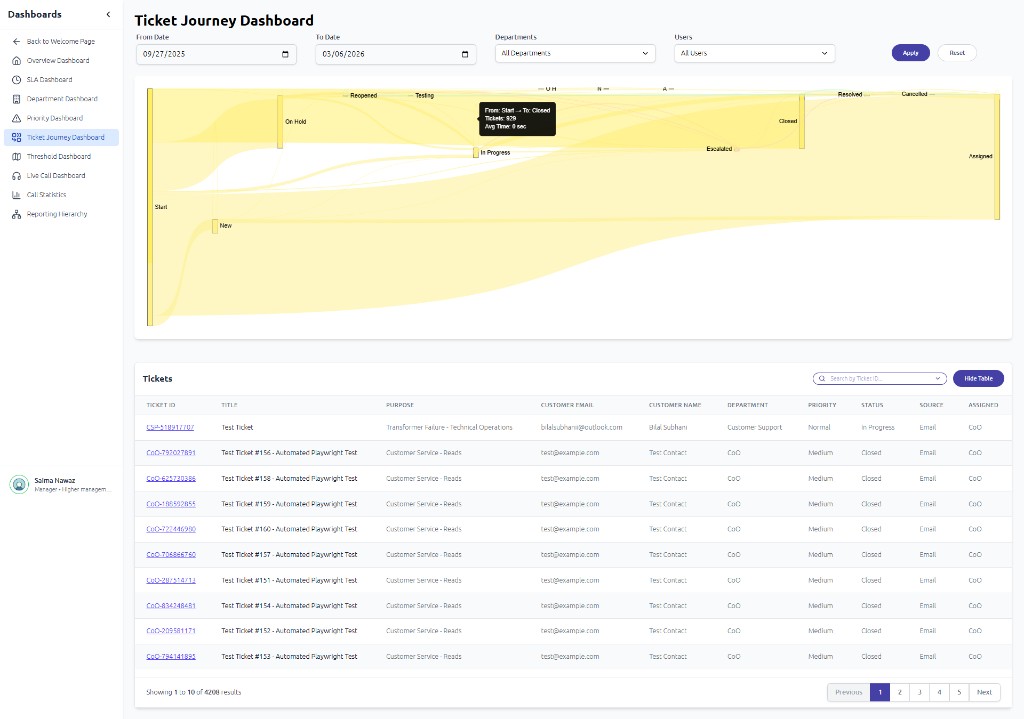The height and width of the screenshot is (719, 1024).
Task: Open the From Date calendar picker
Action: point(285,54)
